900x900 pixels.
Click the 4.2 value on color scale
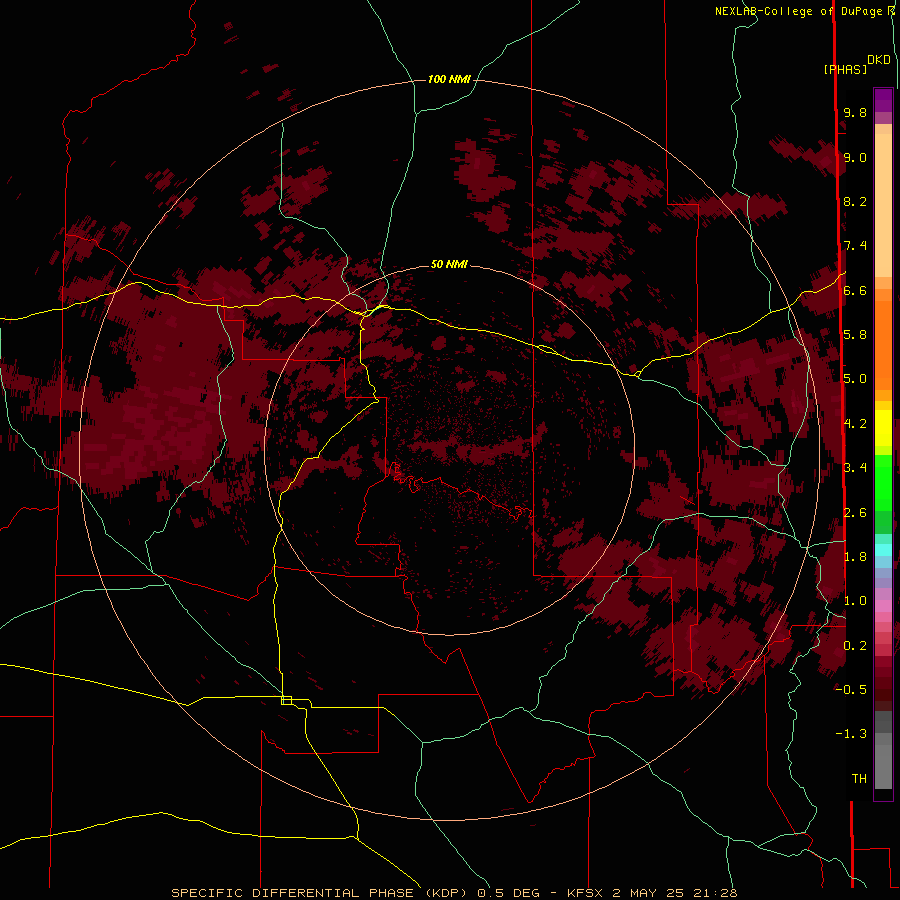(x=855, y=424)
